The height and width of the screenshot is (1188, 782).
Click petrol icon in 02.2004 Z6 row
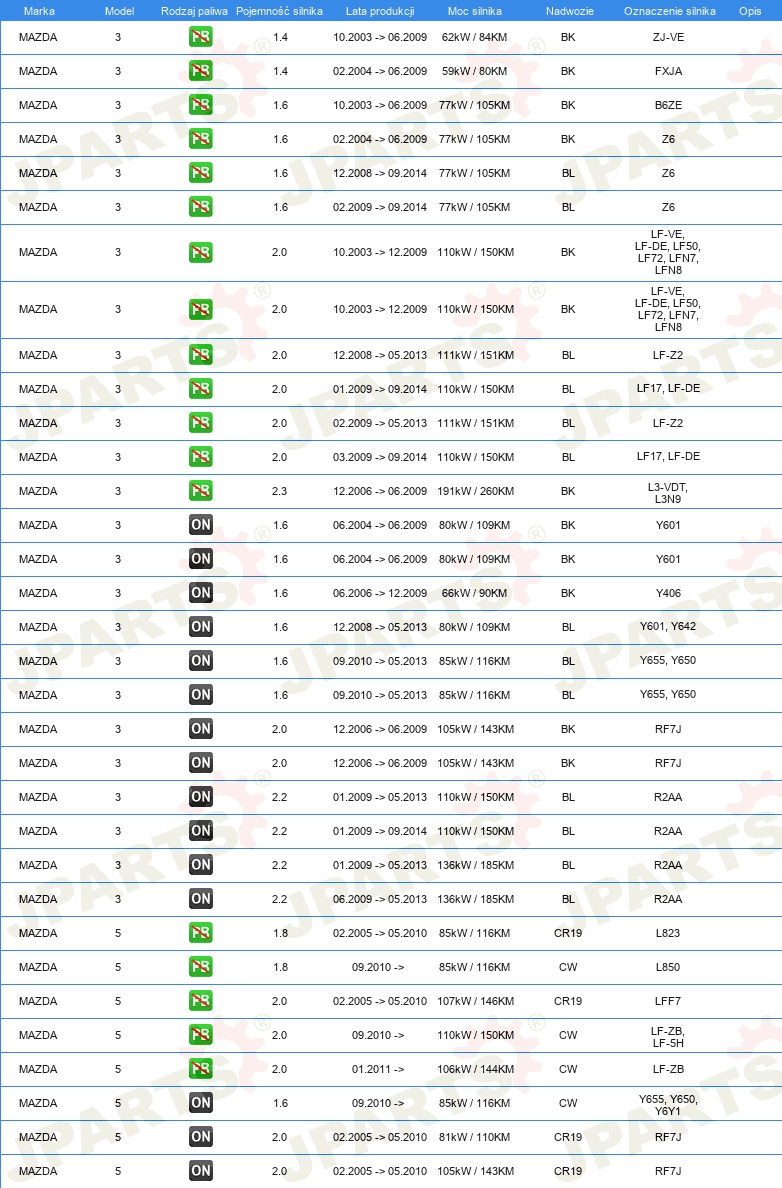click(201, 139)
